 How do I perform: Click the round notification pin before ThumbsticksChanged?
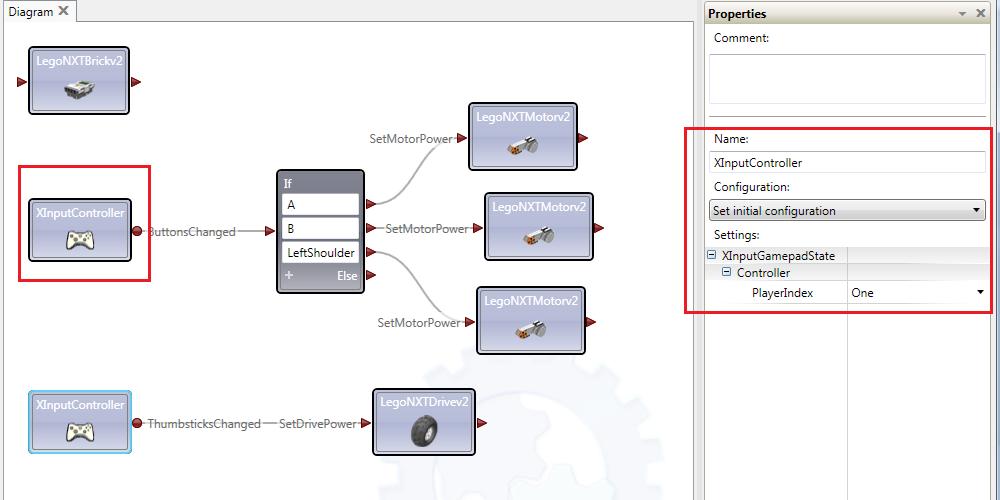click(x=137, y=423)
